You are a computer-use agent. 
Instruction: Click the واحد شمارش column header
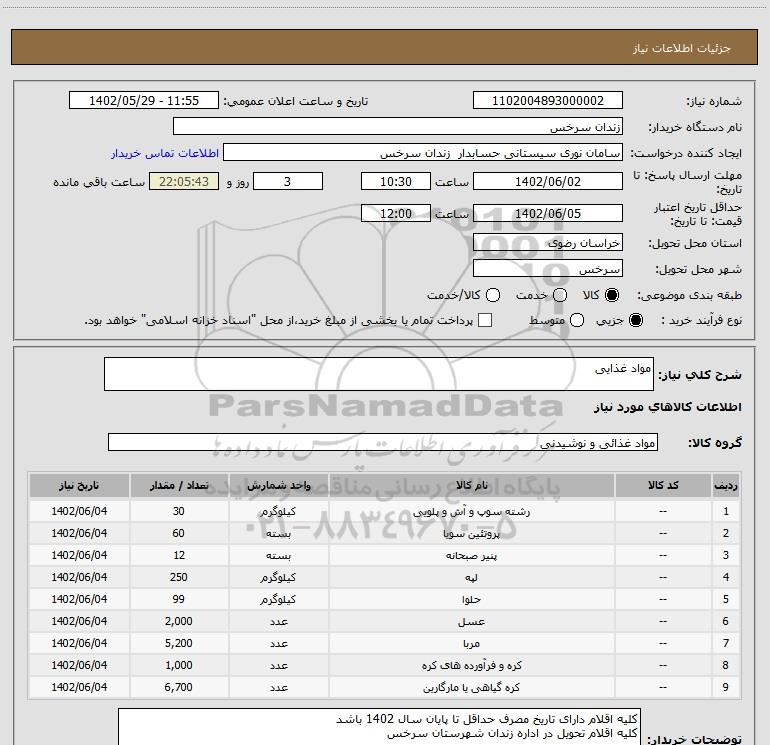278,485
